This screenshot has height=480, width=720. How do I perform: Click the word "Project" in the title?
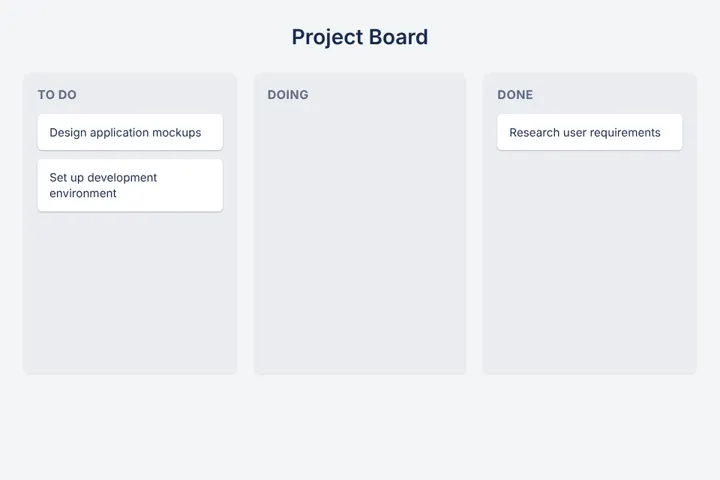click(x=327, y=38)
